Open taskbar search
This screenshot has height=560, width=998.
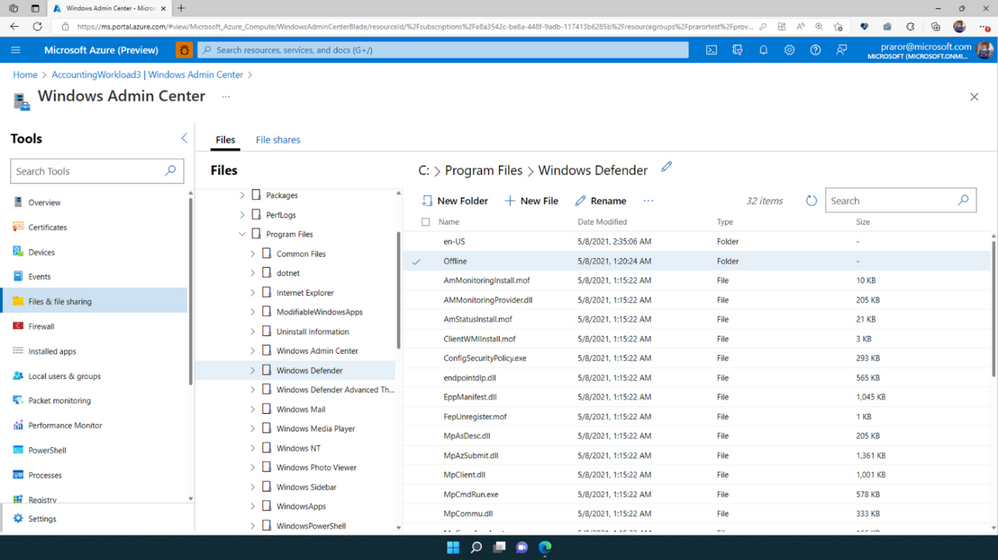click(476, 547)
